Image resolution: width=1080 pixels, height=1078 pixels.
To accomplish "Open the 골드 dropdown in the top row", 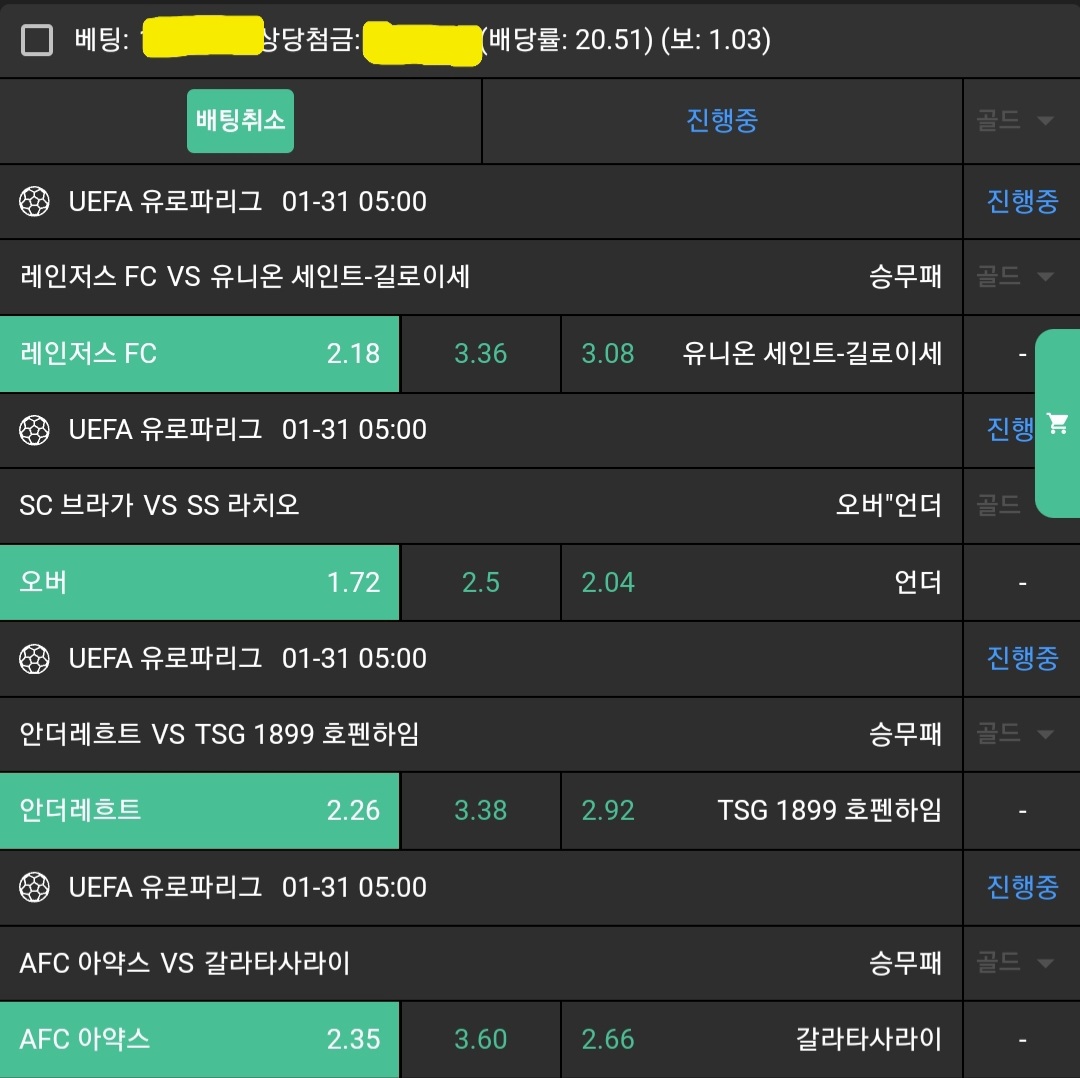I will click(1016, 121).
